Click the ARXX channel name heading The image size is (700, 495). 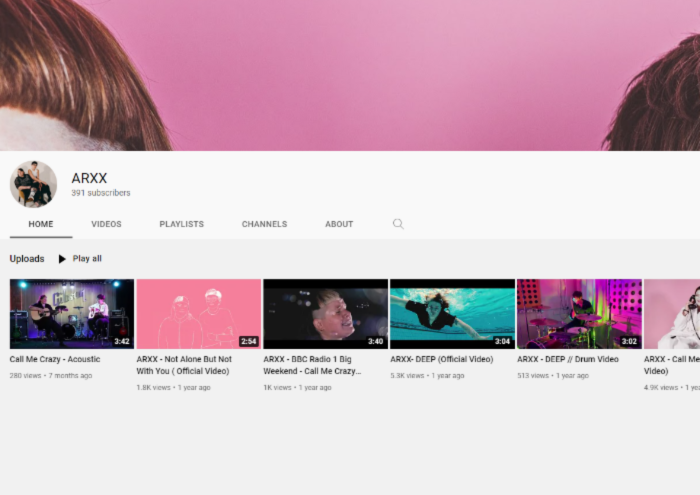[x=89, y=178]
